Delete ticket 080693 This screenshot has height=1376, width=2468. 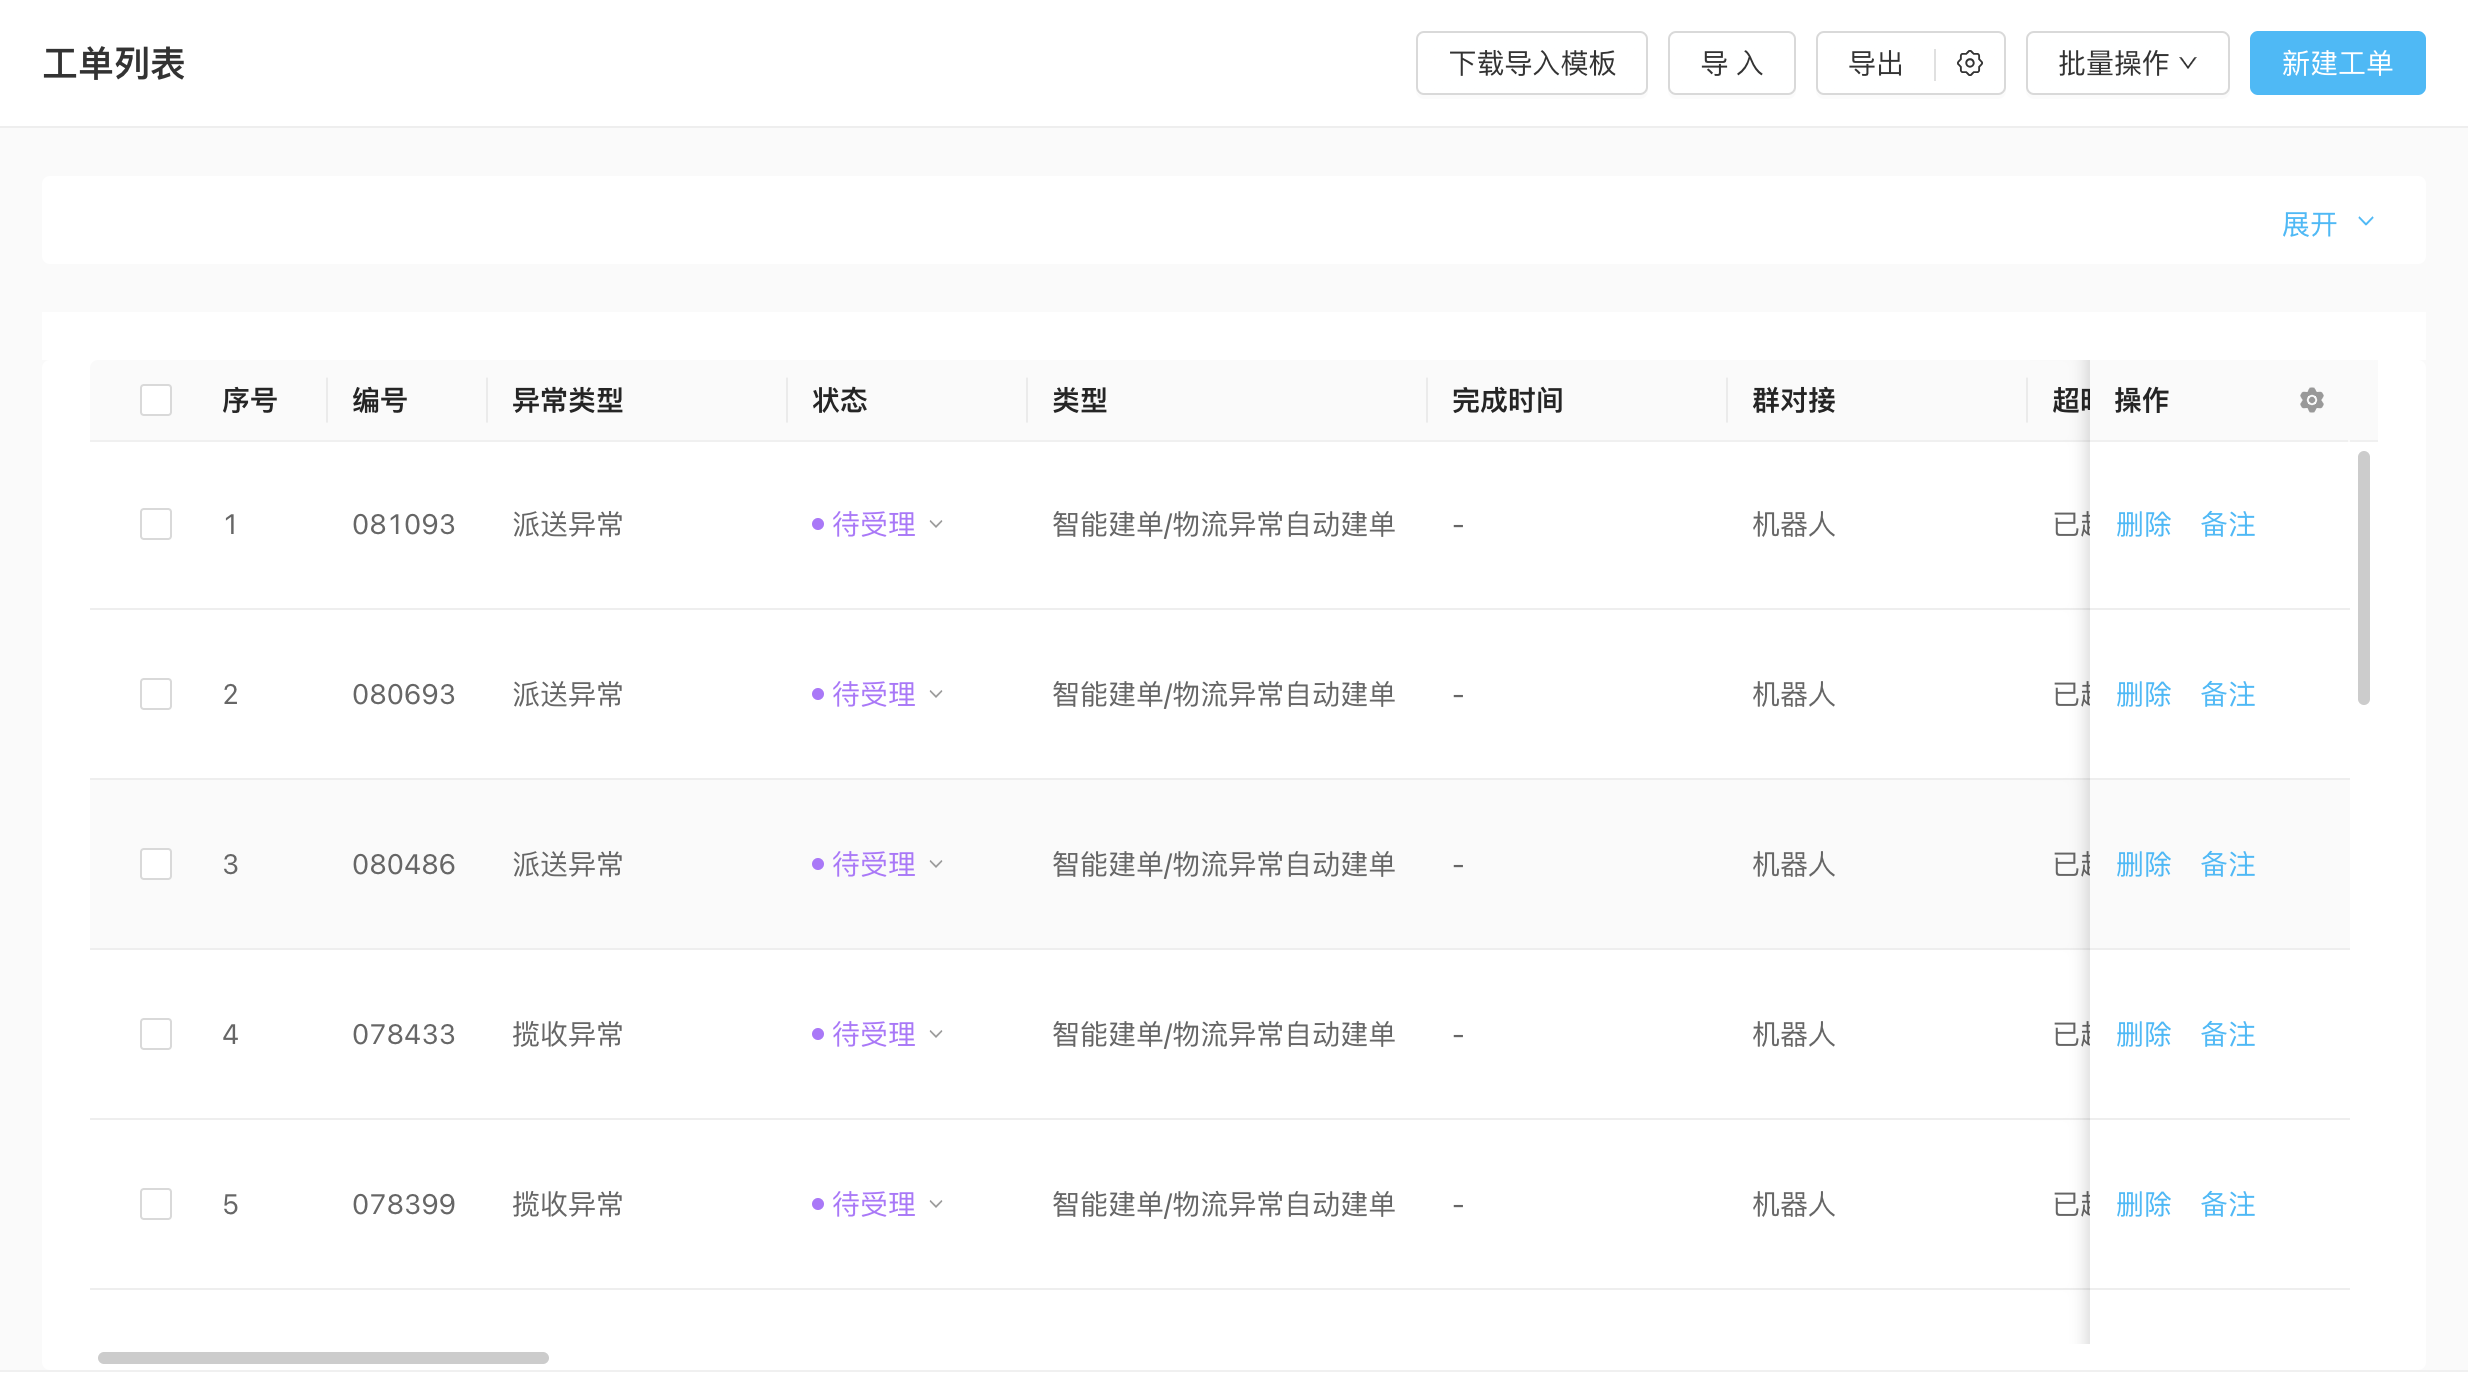coord(2143,694)
